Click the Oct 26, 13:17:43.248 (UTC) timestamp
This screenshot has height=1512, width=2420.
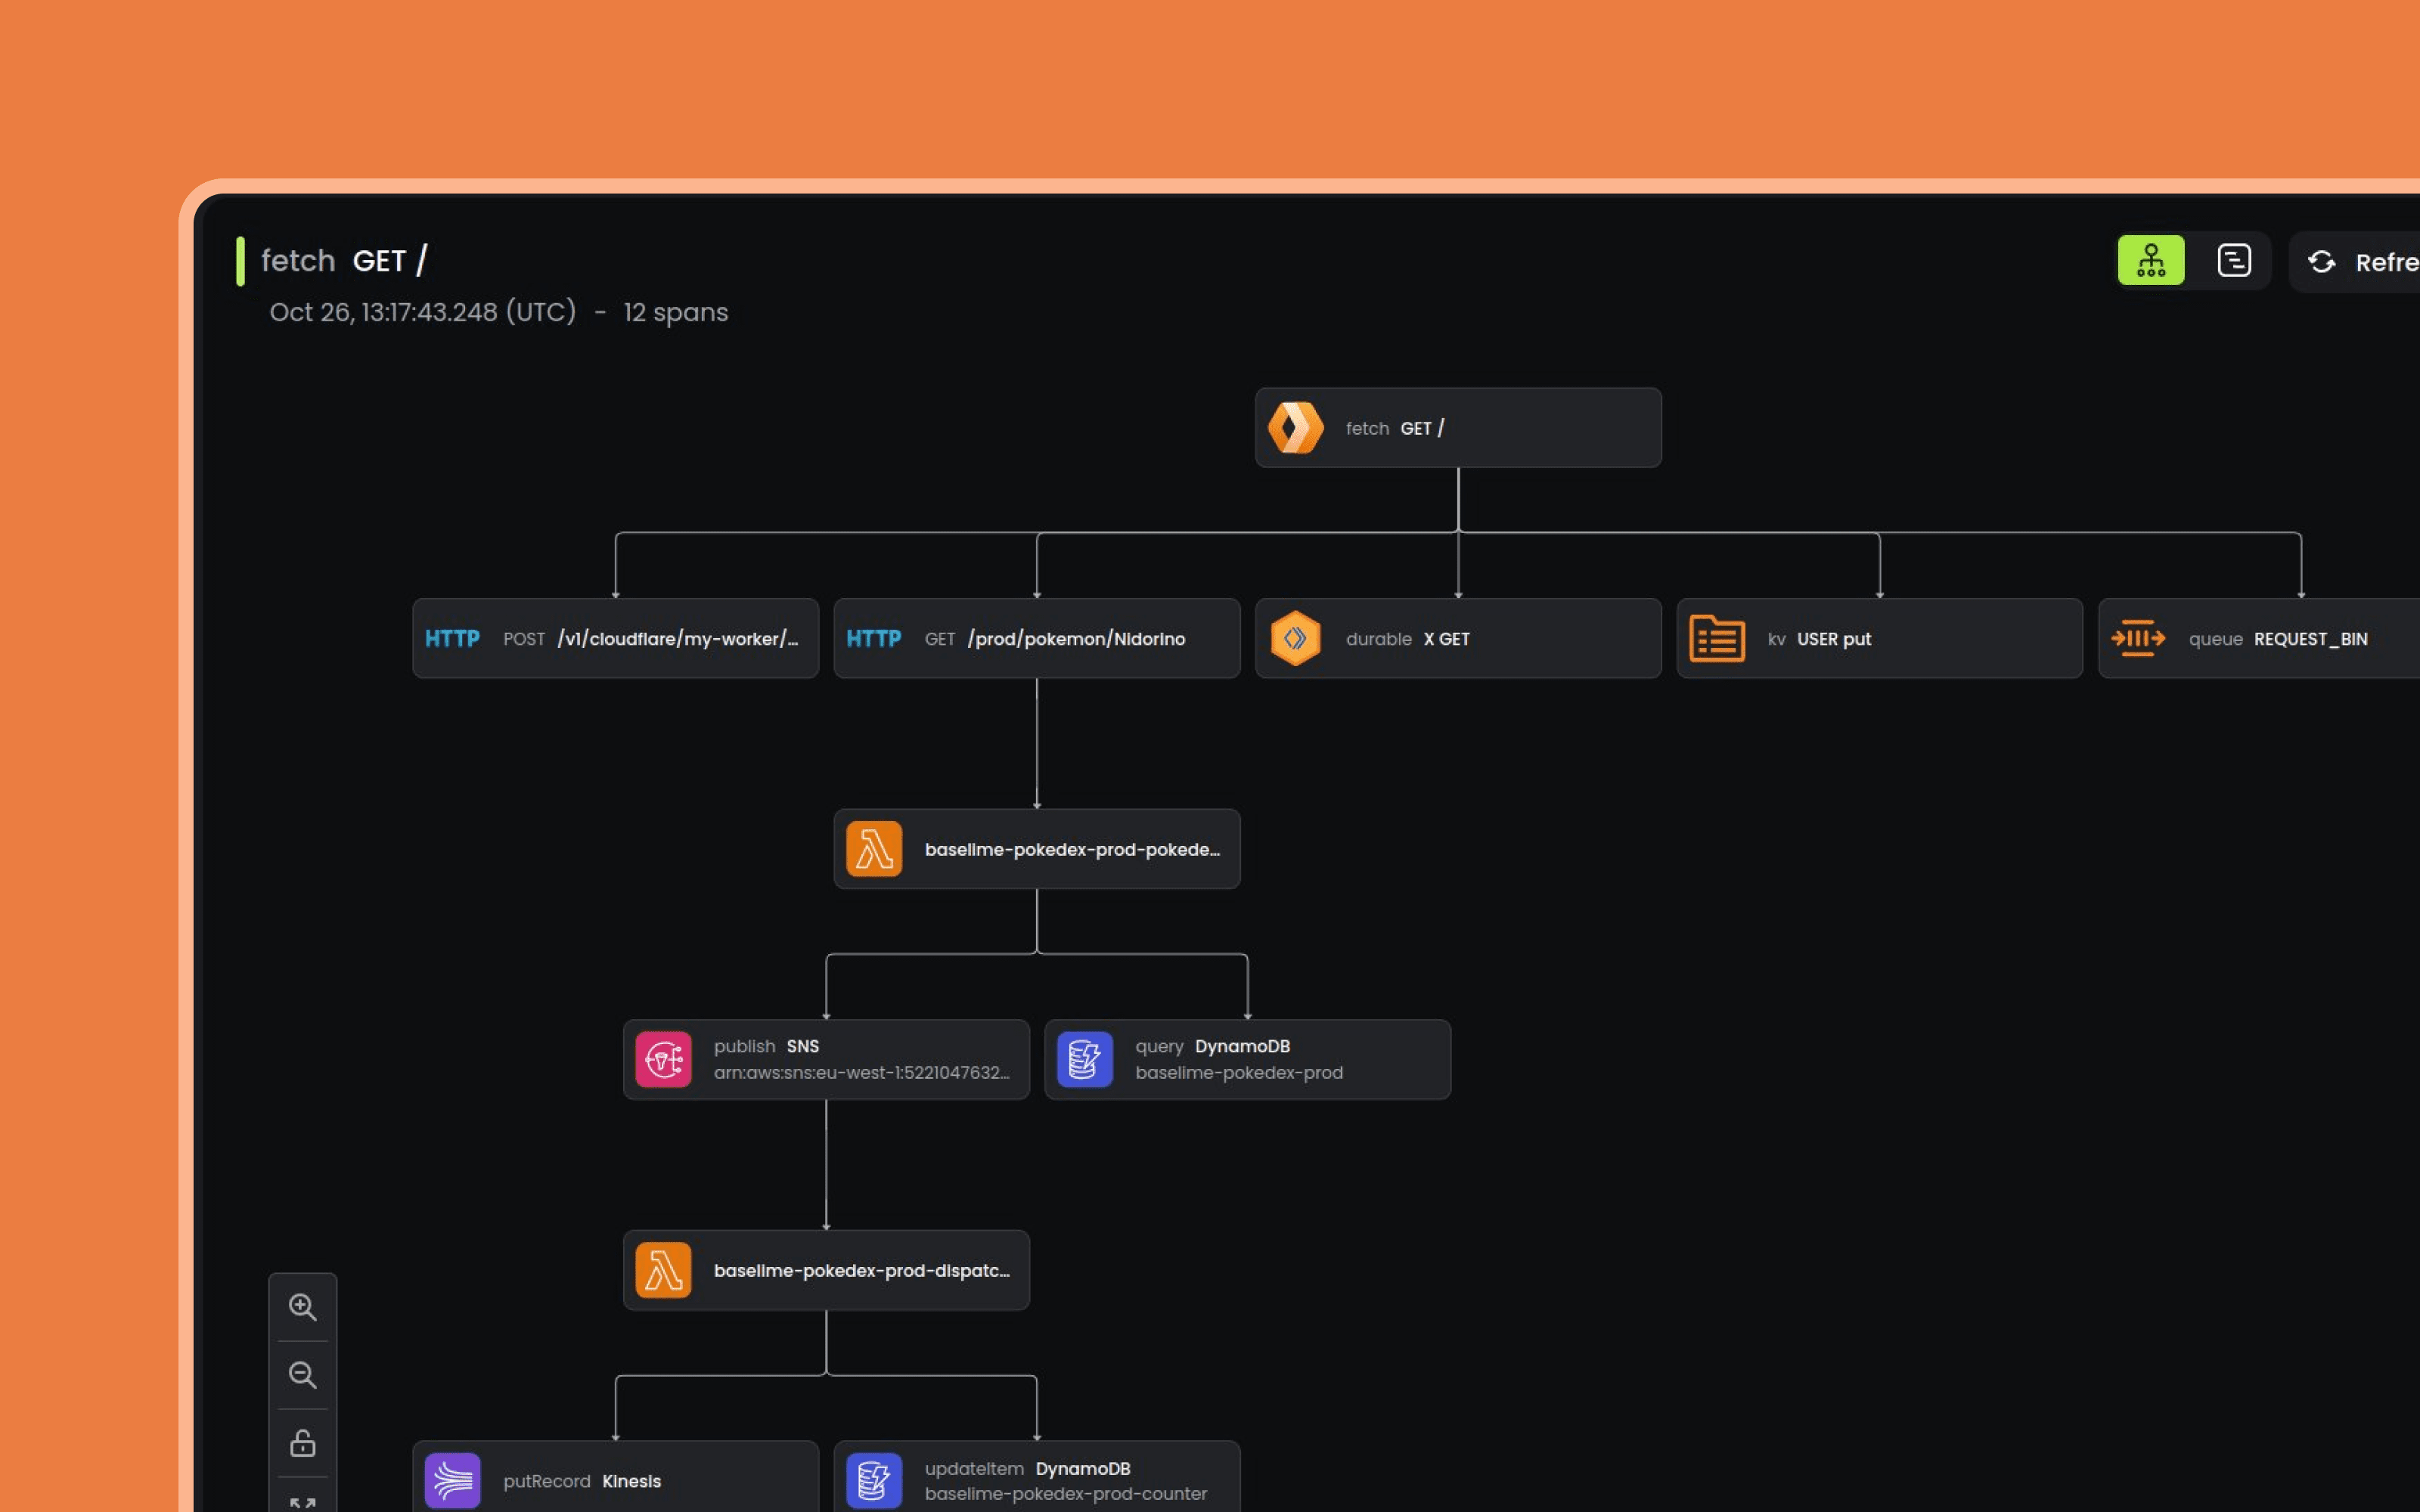[x=422, y=312]
